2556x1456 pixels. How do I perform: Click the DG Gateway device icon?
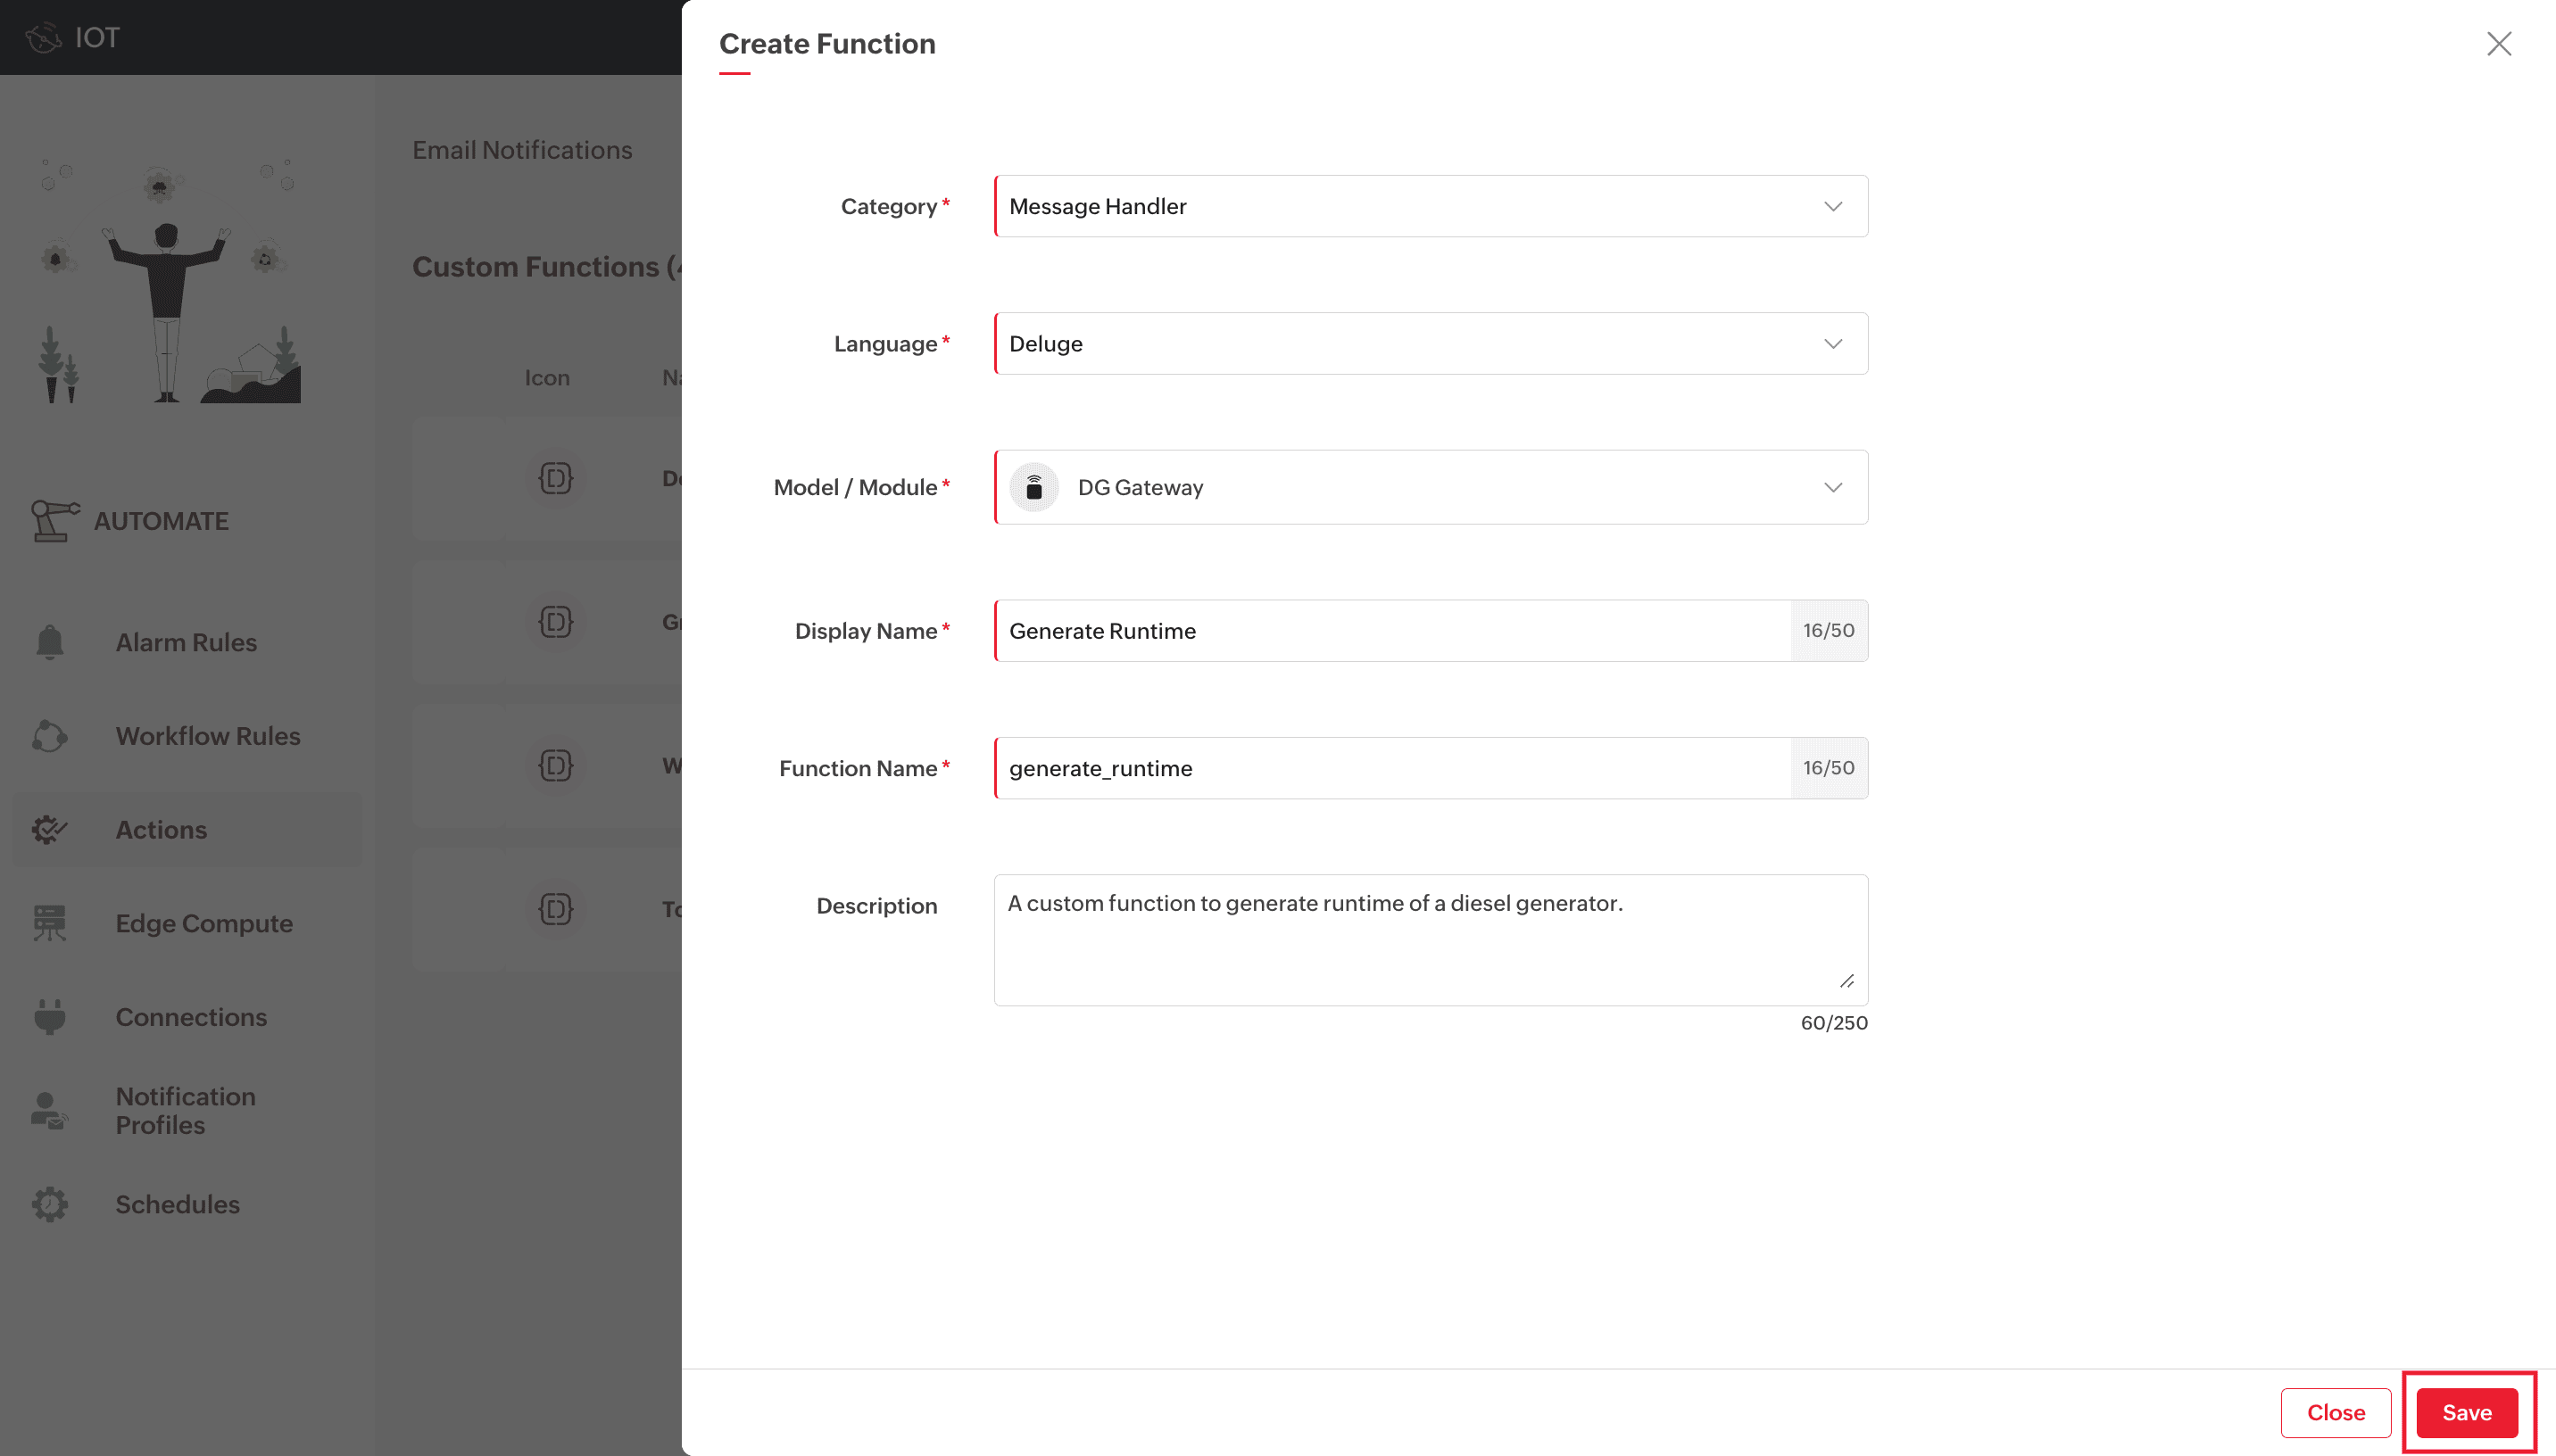click(x=1034, y=487)
